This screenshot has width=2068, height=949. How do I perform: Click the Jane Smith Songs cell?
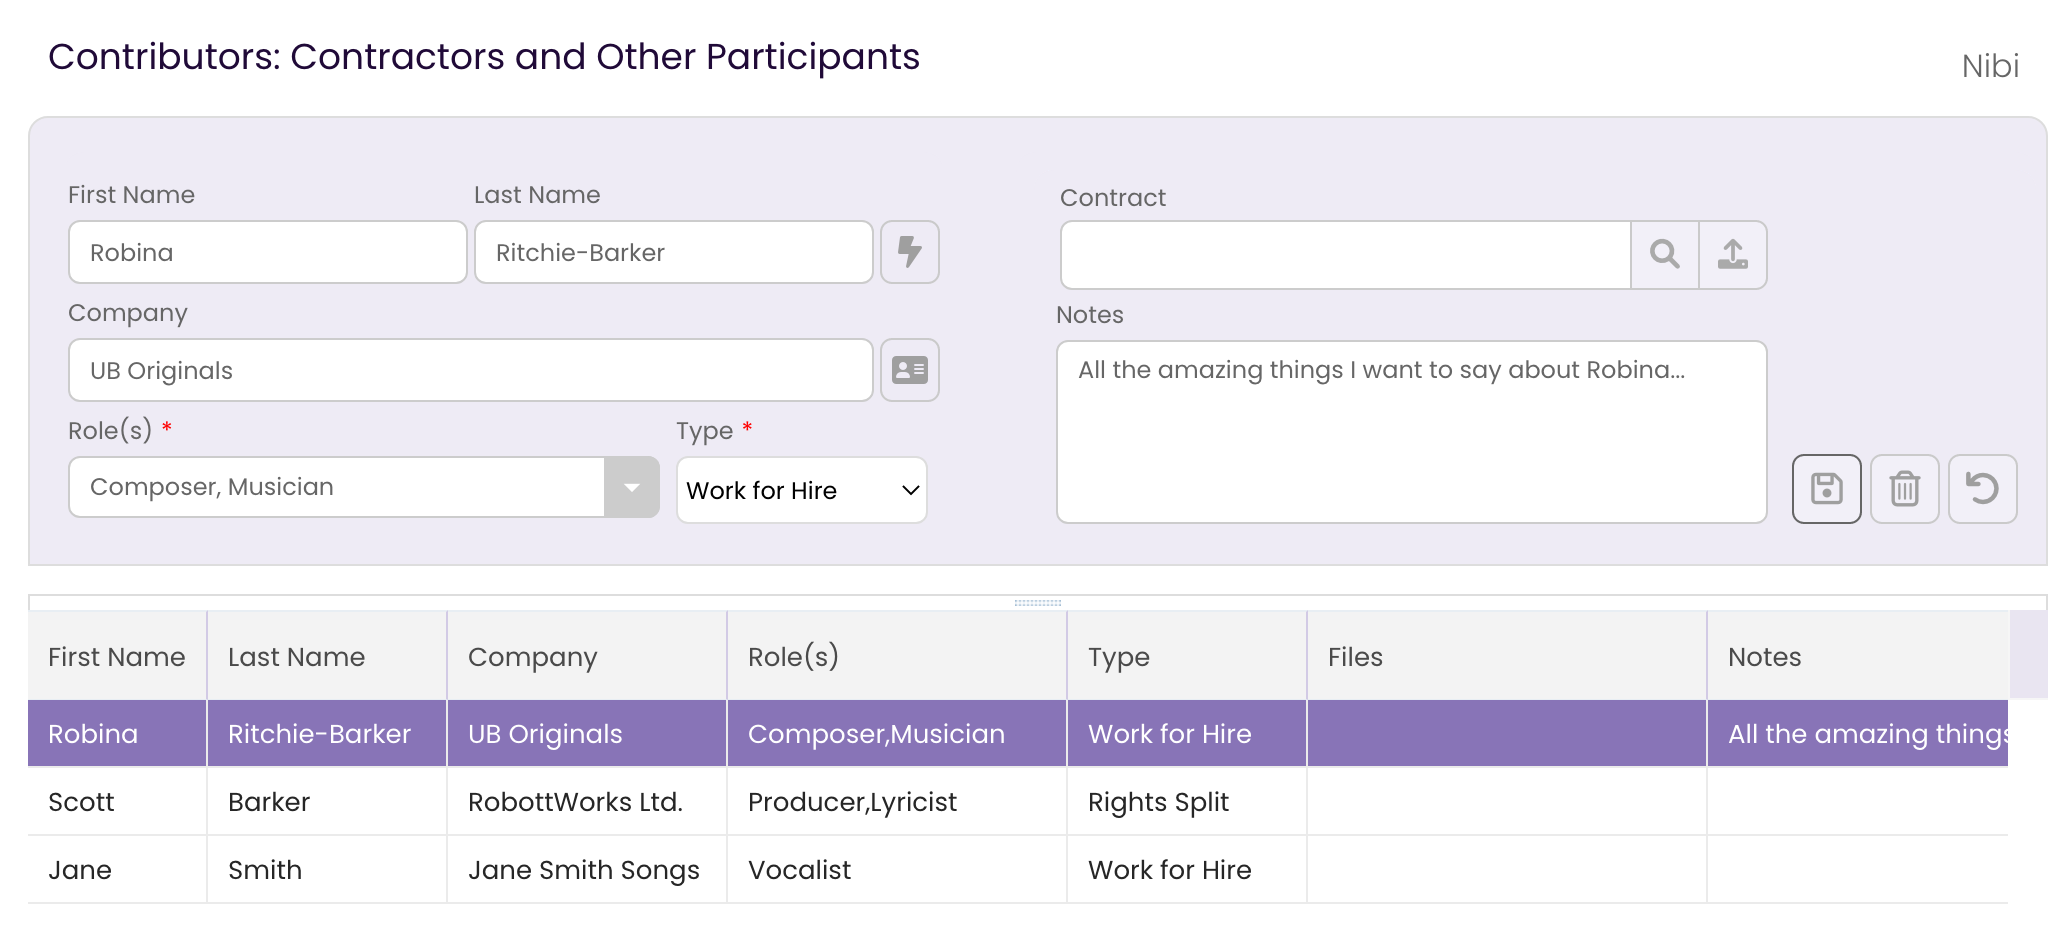click(x=587, y=869)
